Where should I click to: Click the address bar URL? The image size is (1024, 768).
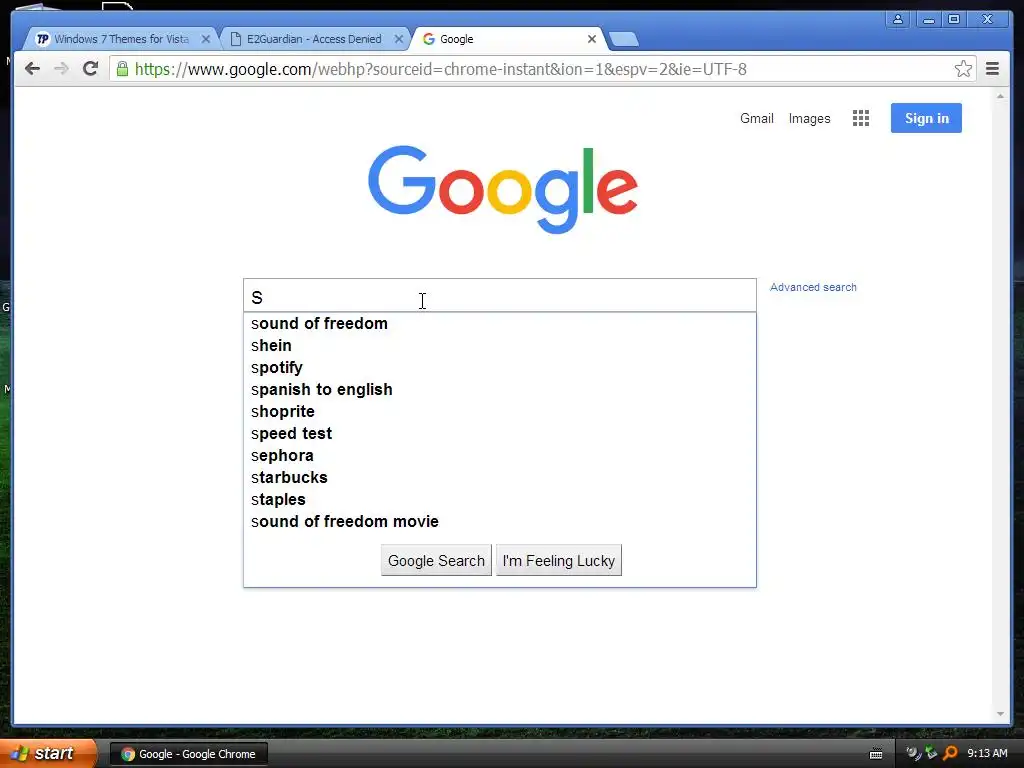click(440, 69)
